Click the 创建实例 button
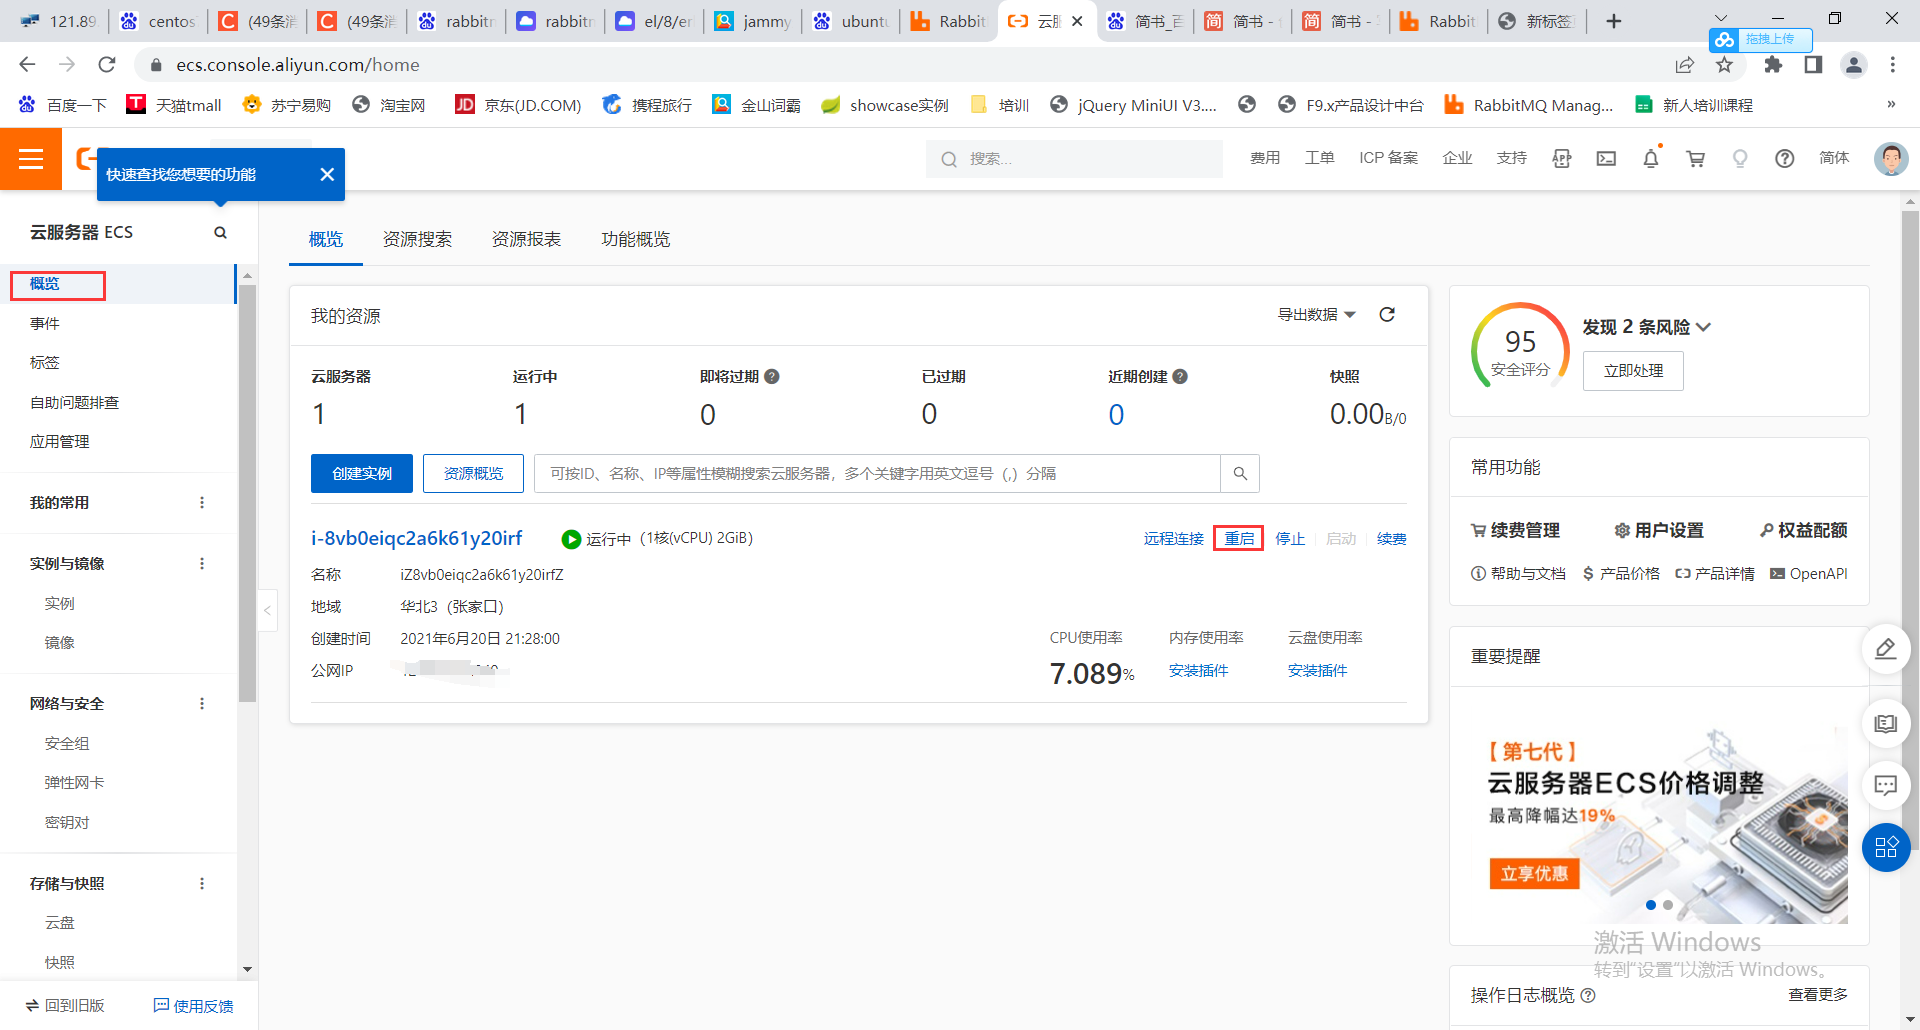Image resolution: width=1920 pixels, height=1030 pixels. 362,474
